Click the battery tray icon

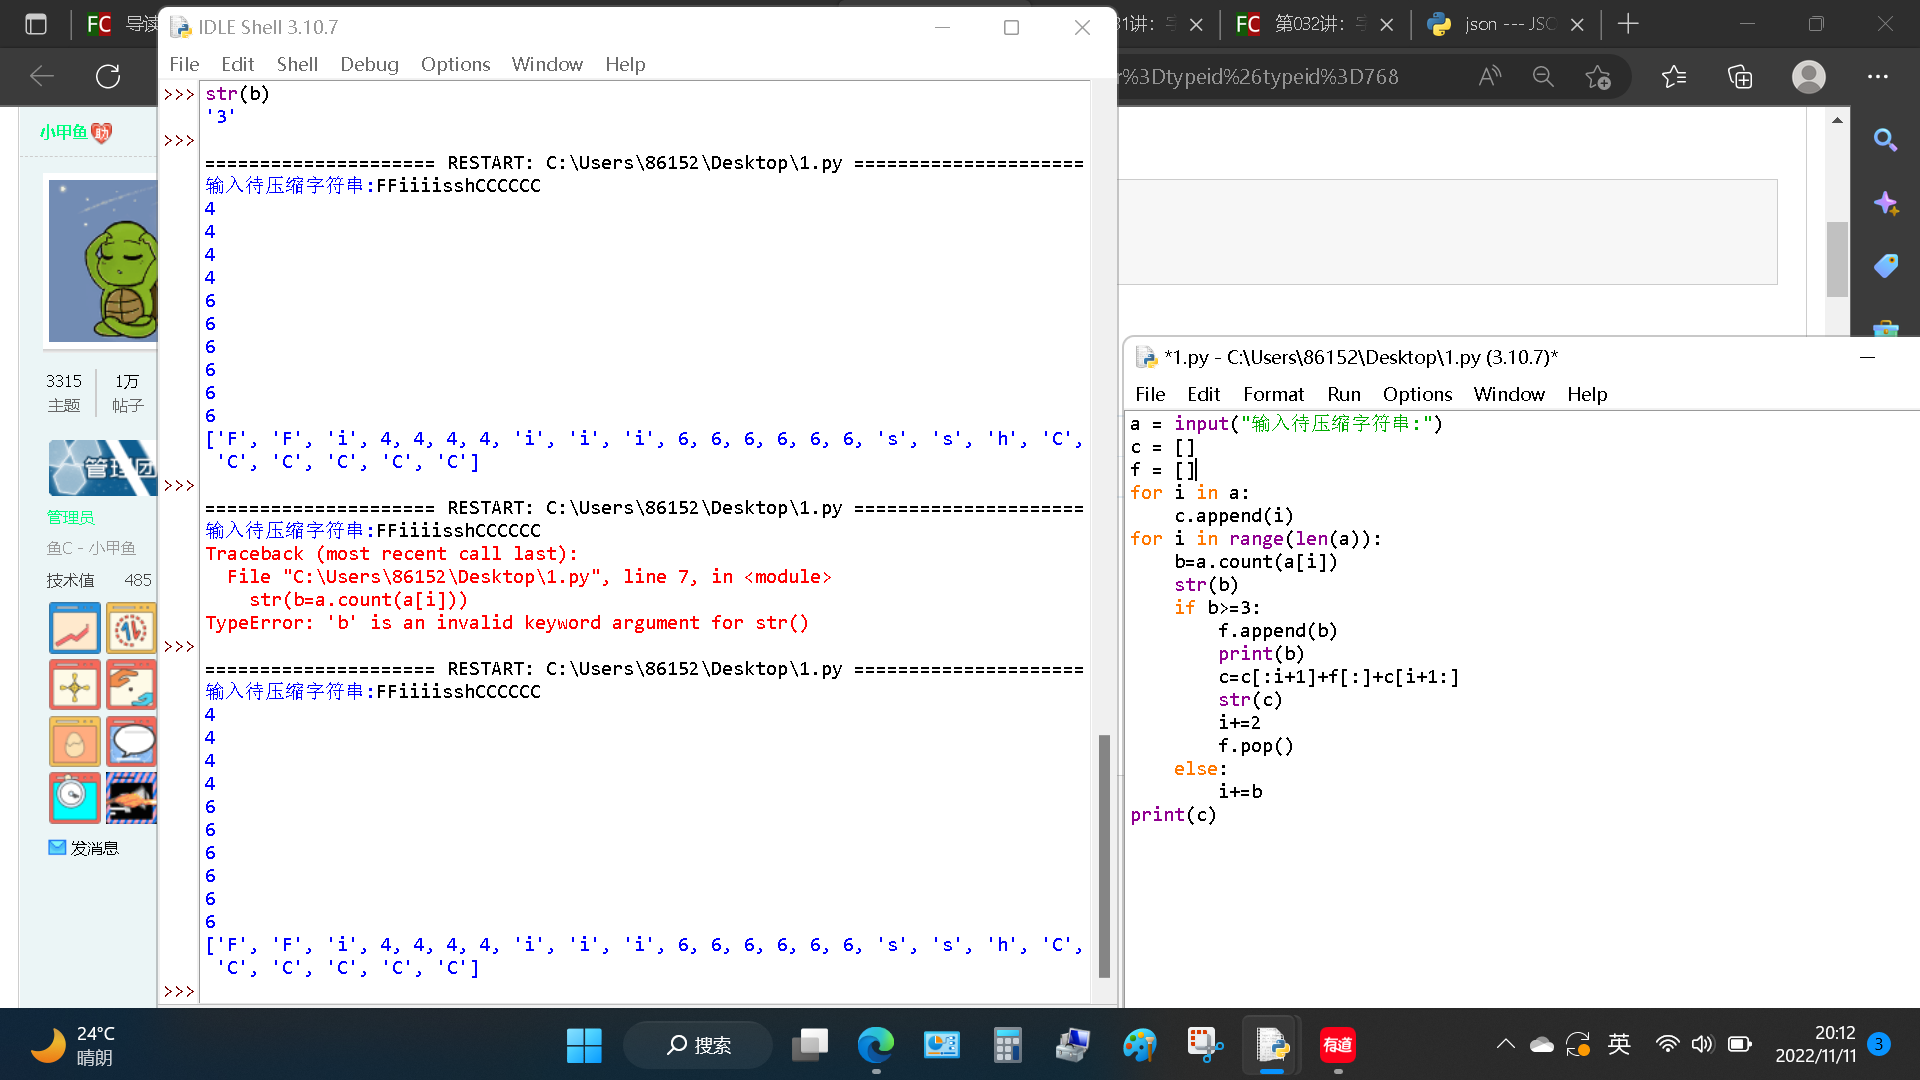[x=1739, y=1045]
